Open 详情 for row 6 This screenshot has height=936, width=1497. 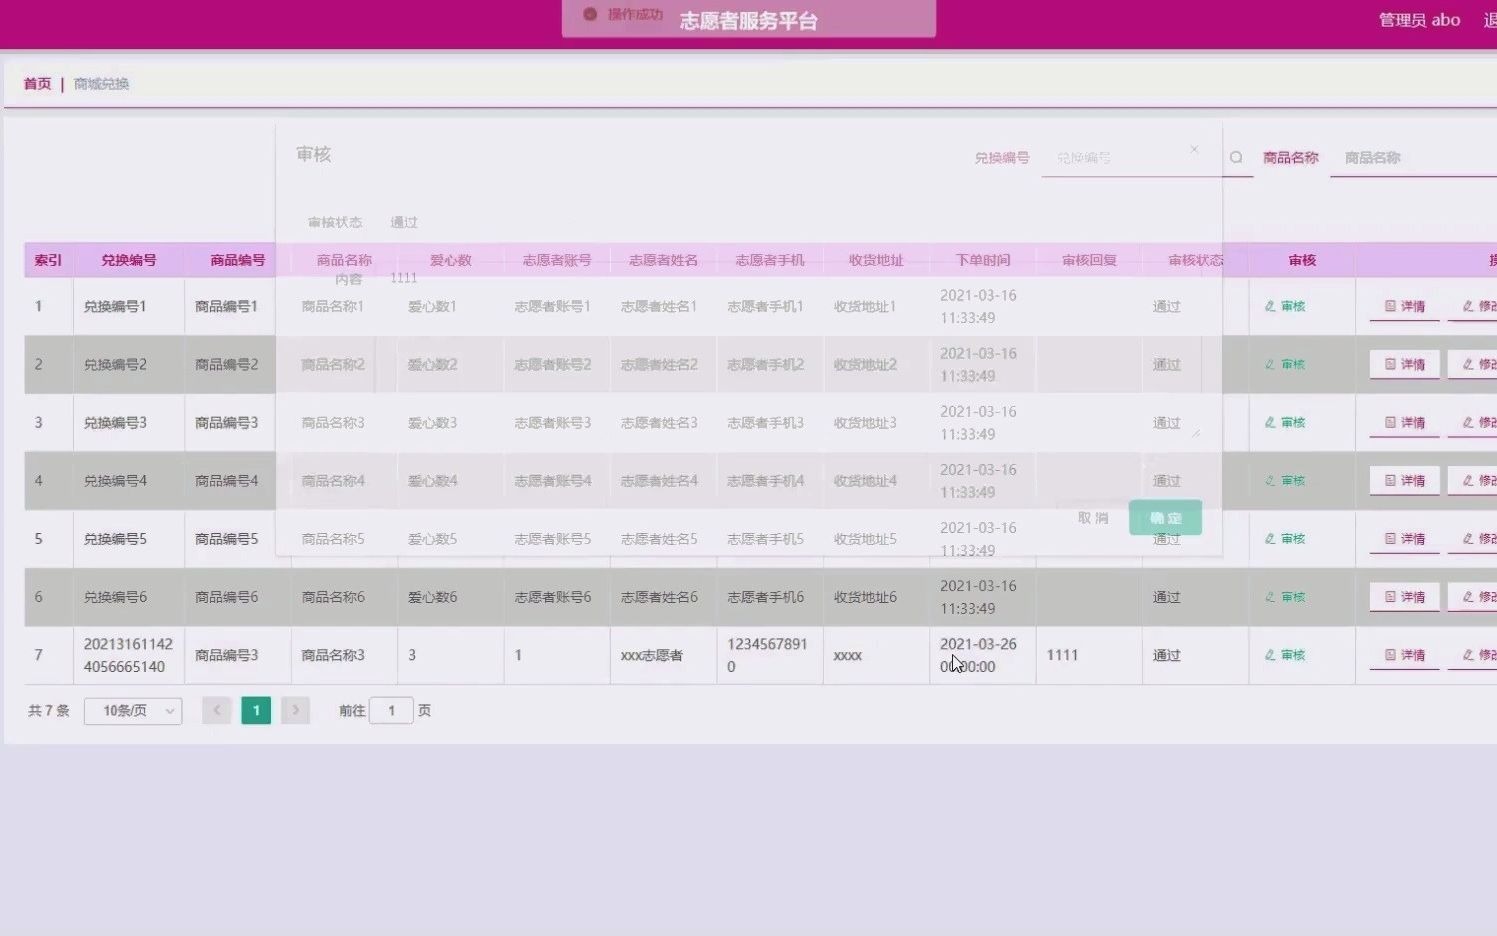point(1404,596)
